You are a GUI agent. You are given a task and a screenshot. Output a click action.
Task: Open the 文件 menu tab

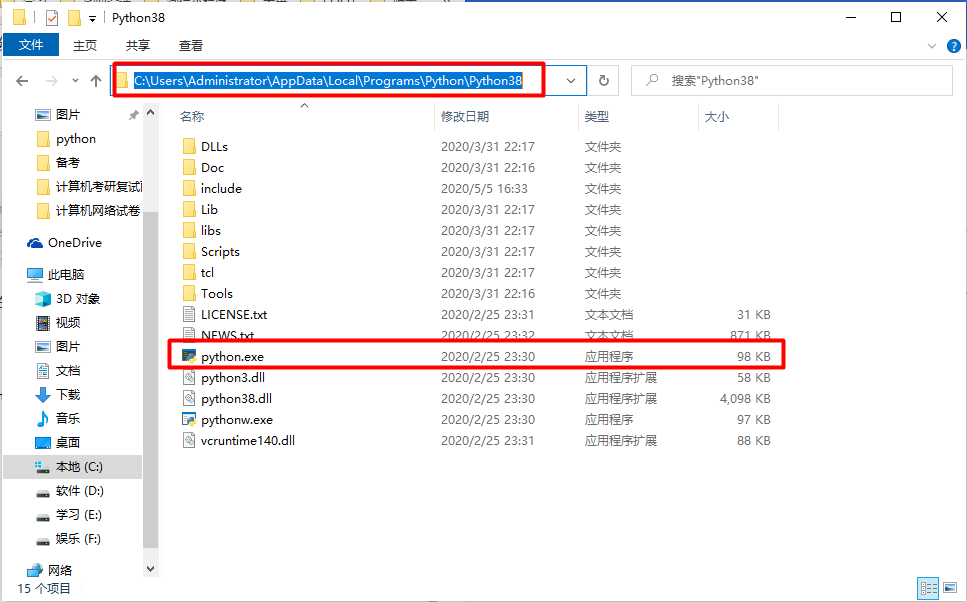pos(31,45)
